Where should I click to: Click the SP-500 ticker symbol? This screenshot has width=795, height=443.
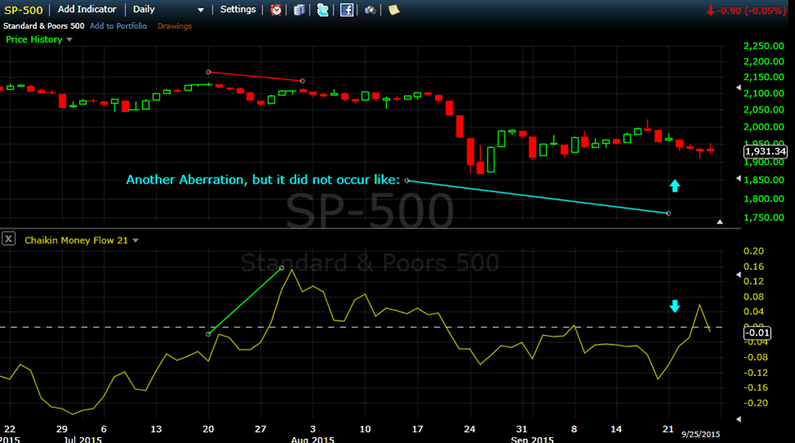23,10
